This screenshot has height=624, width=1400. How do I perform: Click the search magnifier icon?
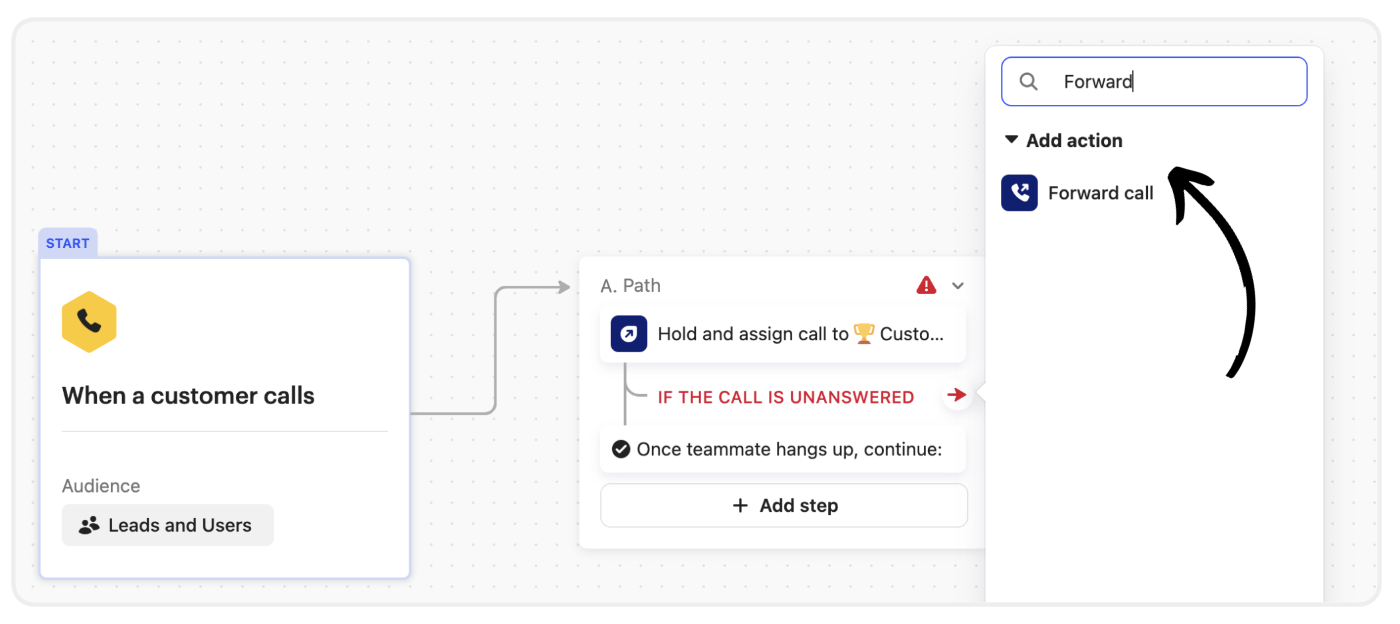click(1028, 82)
